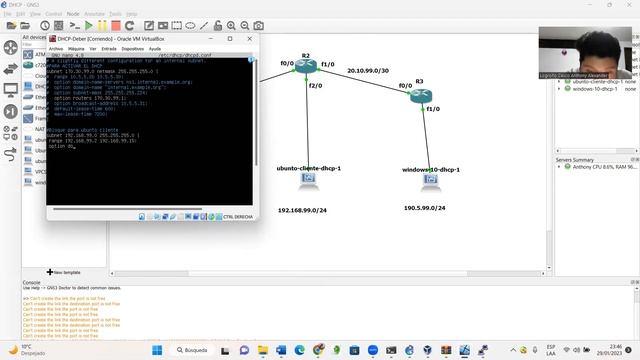The width and height of the screenshot is (640, 360).
Task: Open console to all devices
Action: (75, 26)
